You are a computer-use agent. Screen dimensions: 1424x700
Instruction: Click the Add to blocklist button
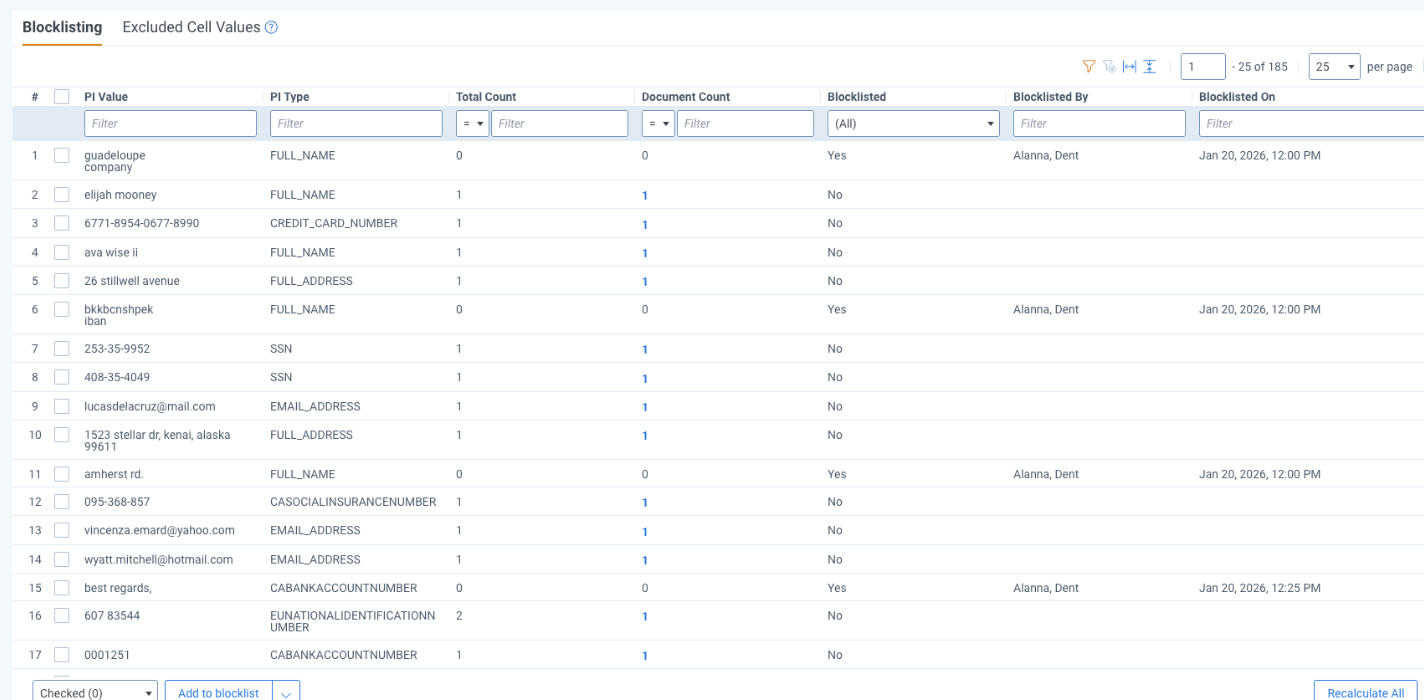(x=218, y=692)
